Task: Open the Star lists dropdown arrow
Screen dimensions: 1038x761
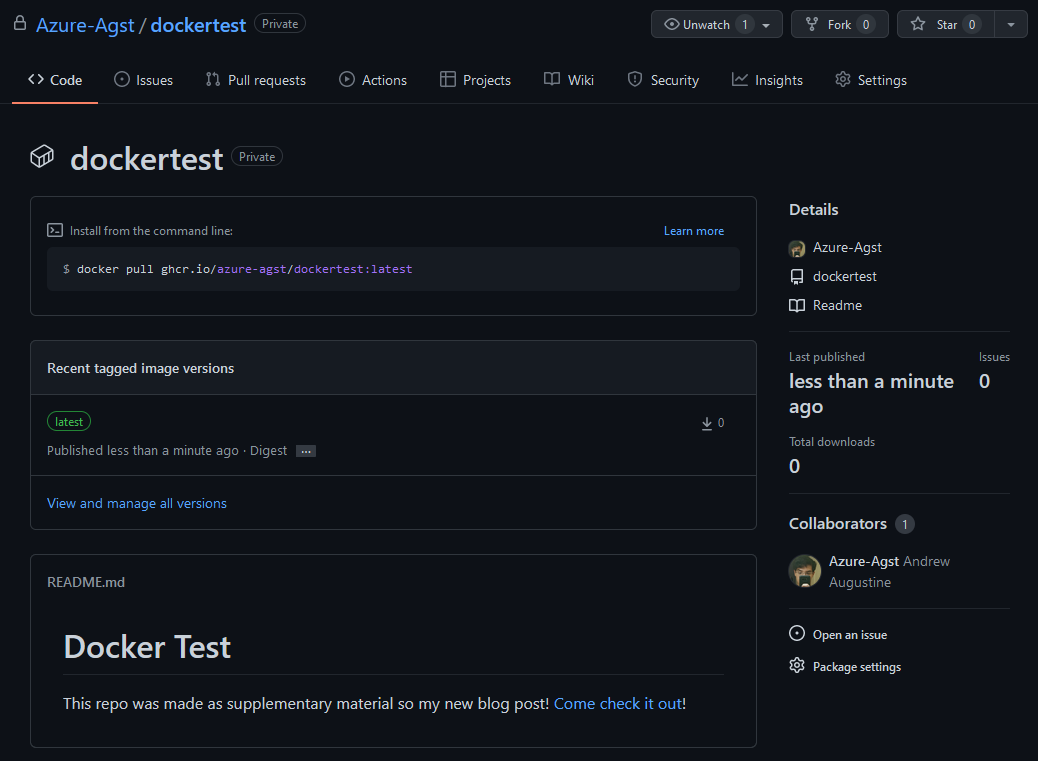Action: coord(1011,24)
